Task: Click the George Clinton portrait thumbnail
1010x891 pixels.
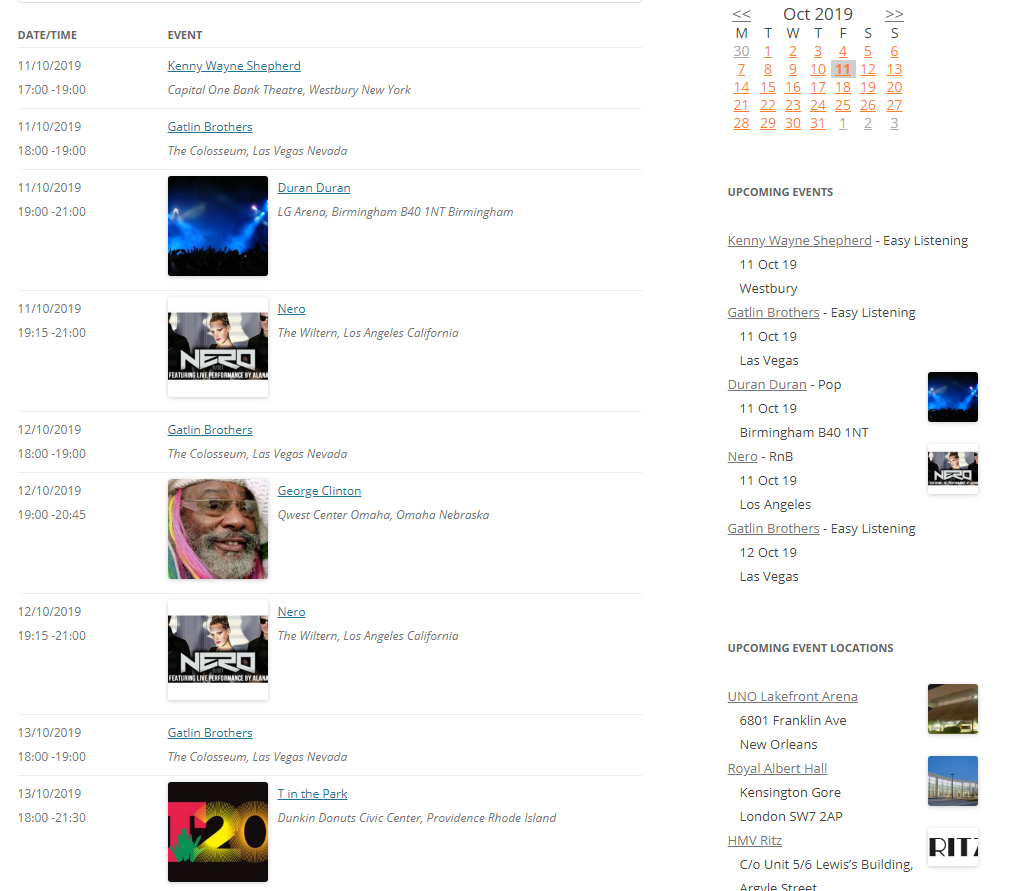Action: tap(218, 529)
